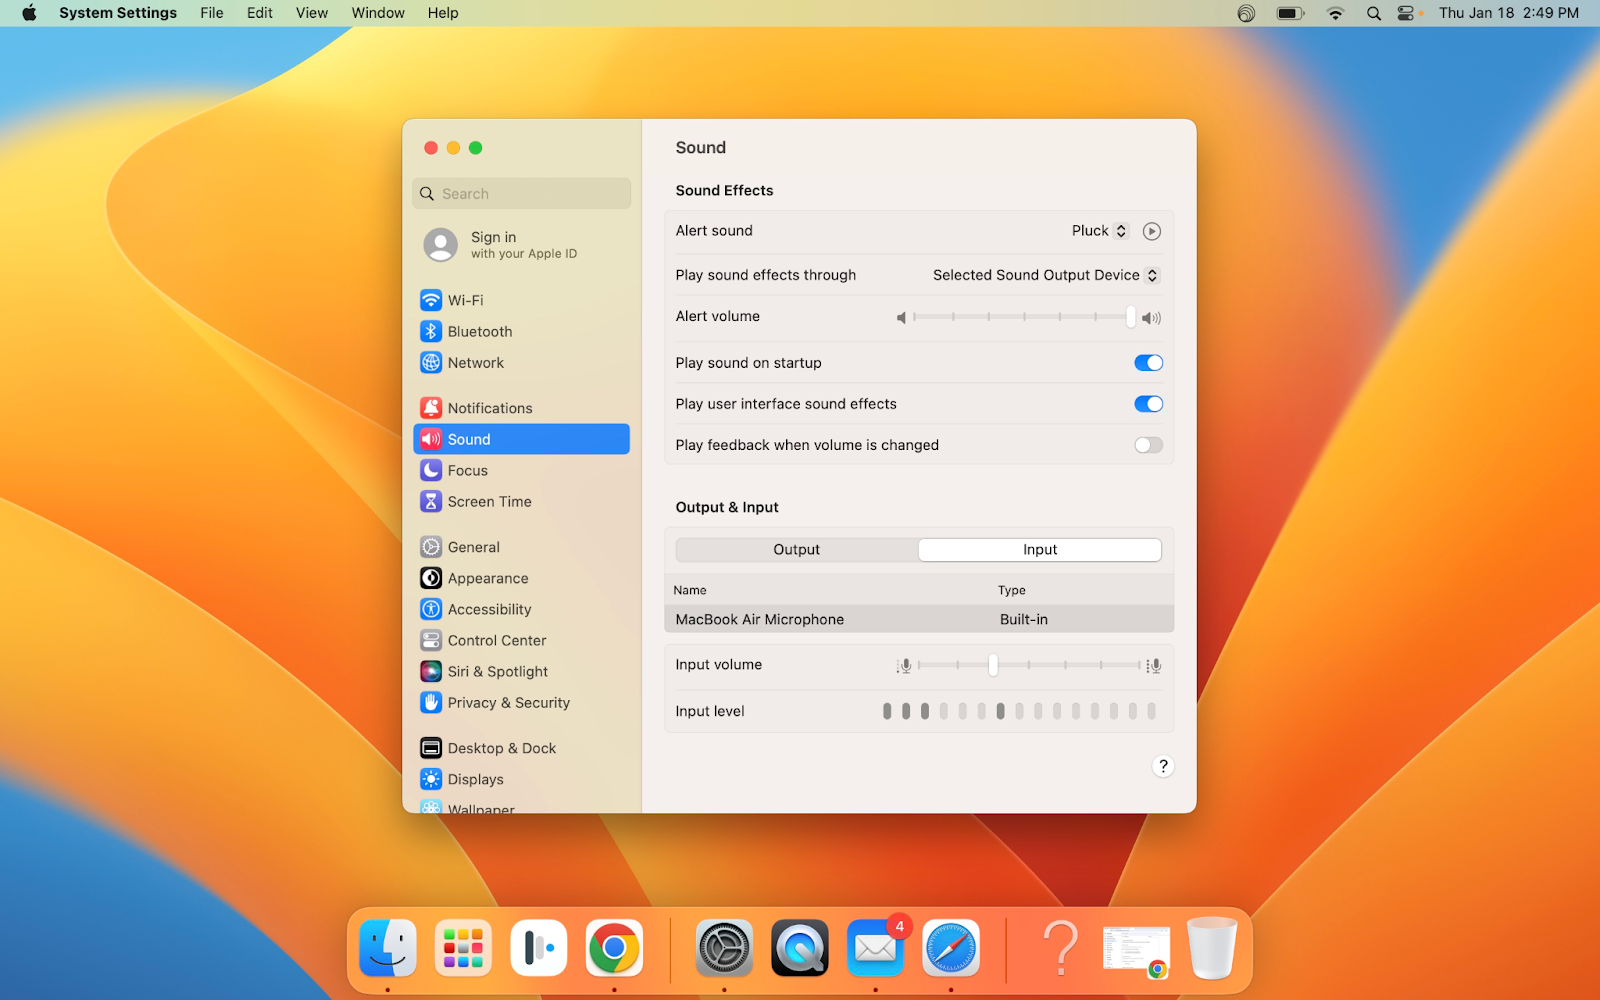
Task: Open Trash in the Dock
Action: pyautogui.click(x=1212, y=947)
